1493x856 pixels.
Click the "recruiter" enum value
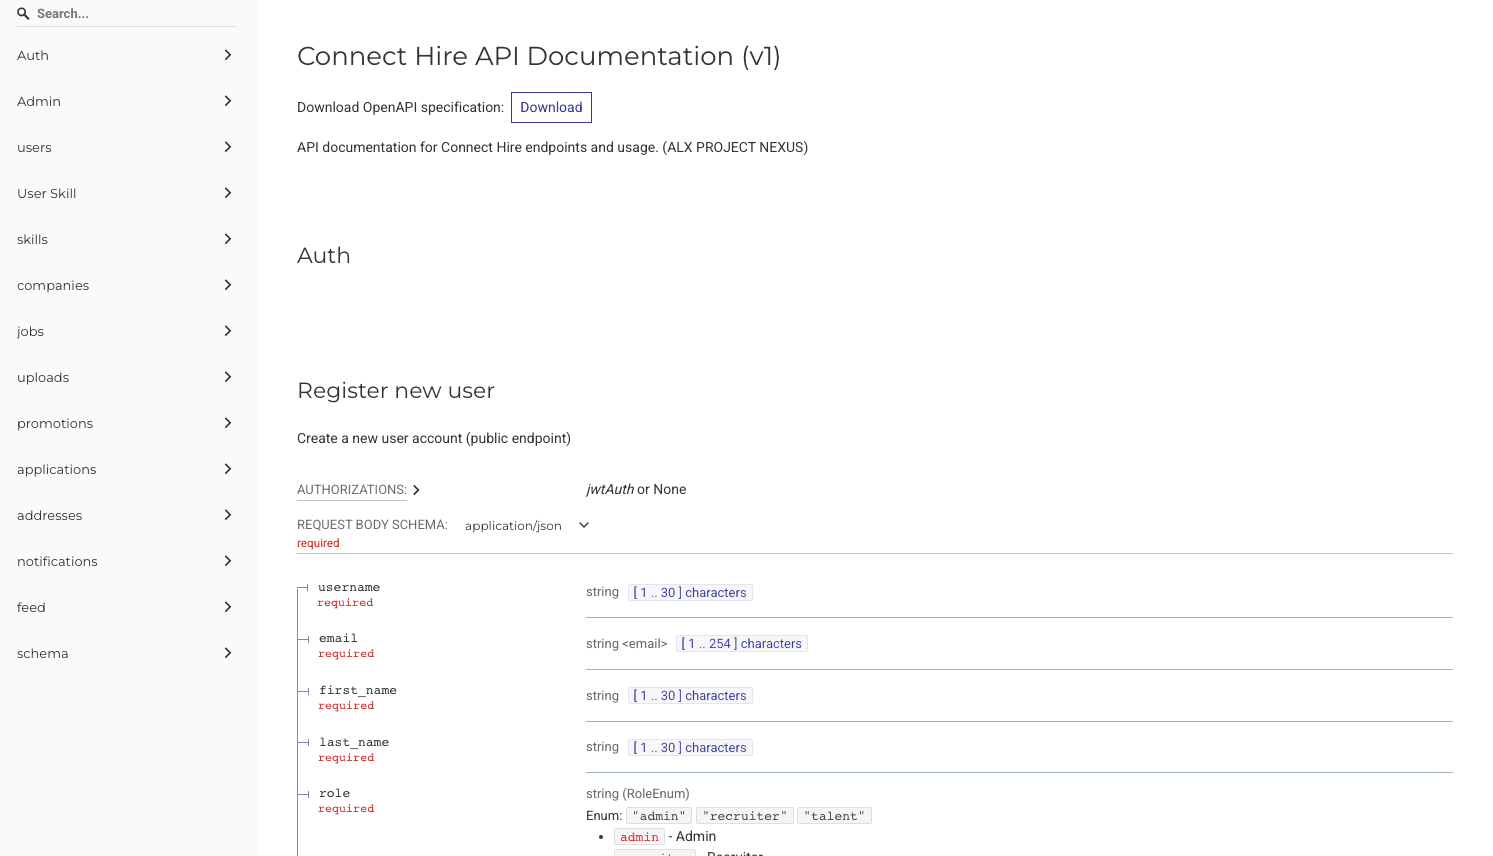tap(745, 816)
